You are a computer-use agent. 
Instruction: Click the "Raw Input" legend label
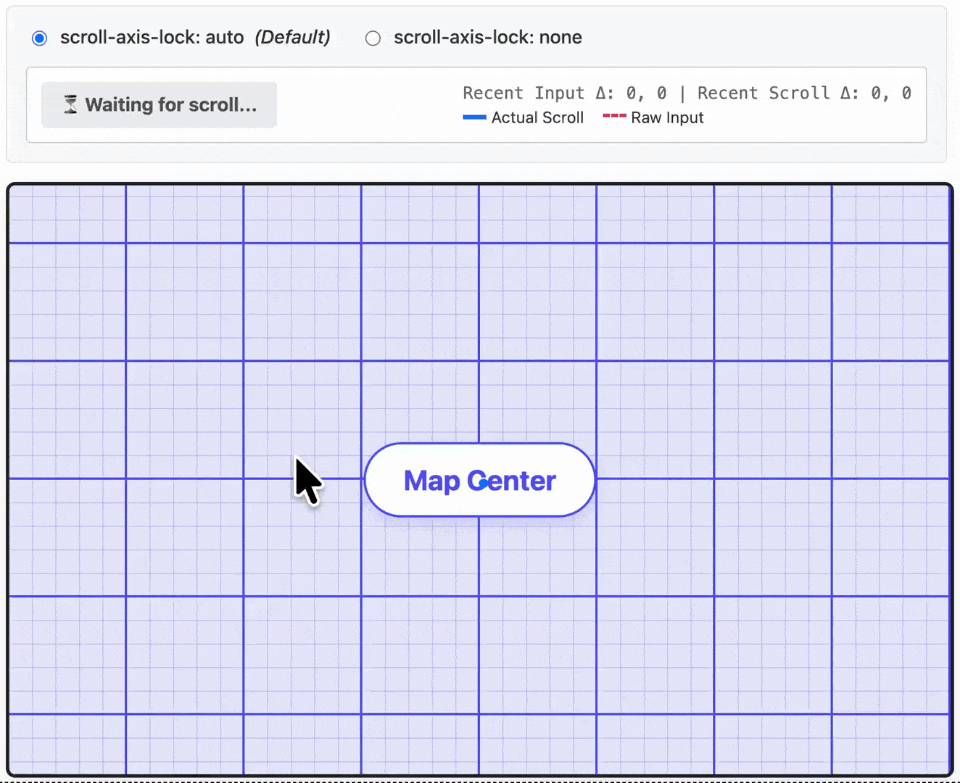coord(667,118)
